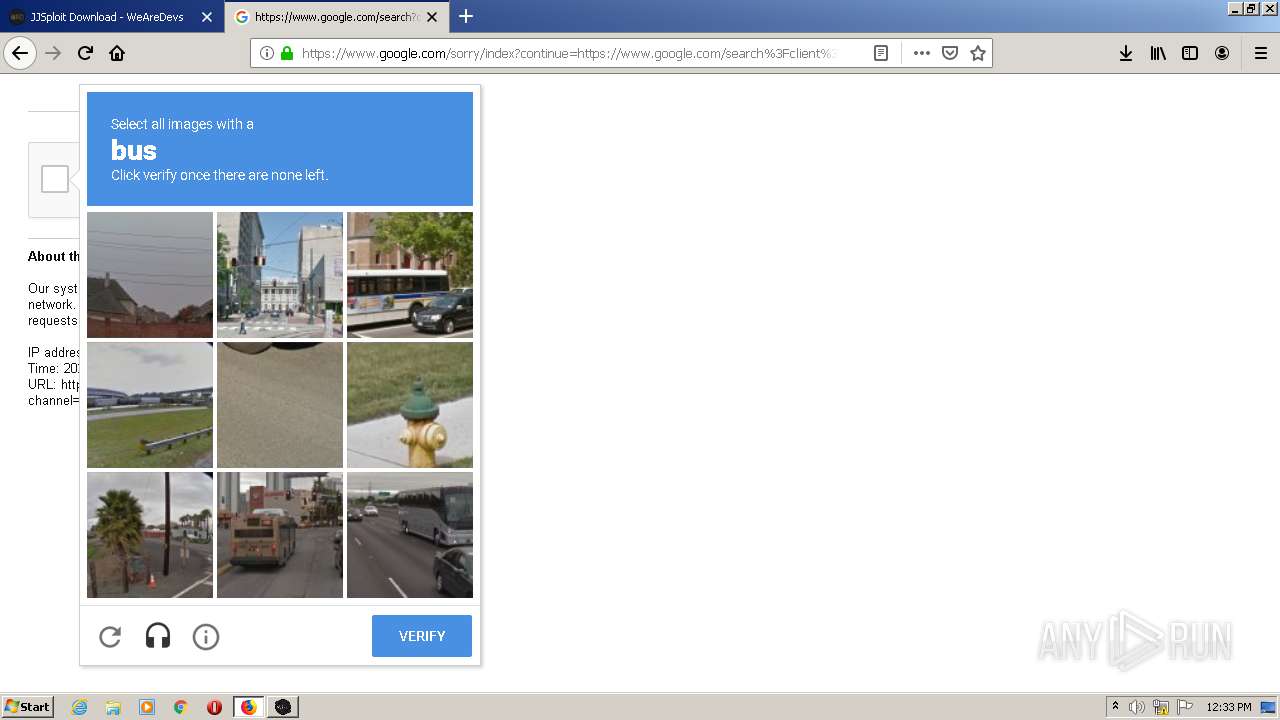Select the grass and guardrail tile
The image size is (1280, 720).
tap(150, 405)
